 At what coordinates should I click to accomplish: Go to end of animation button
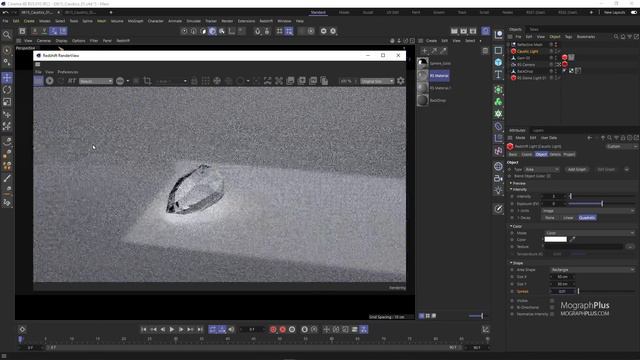(200, 329)
